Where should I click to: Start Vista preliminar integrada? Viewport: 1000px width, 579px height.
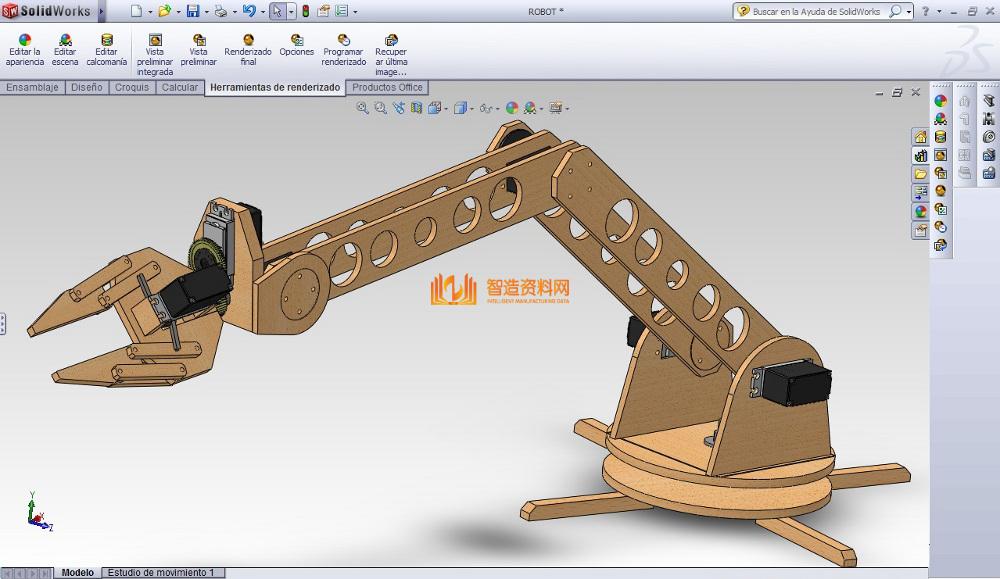pyautogui.click(x=155, y=40)
